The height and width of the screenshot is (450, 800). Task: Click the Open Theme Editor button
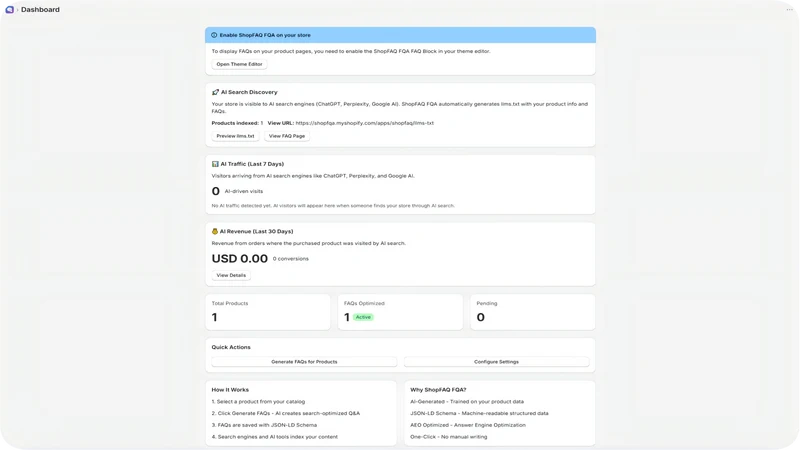[239, 64]
